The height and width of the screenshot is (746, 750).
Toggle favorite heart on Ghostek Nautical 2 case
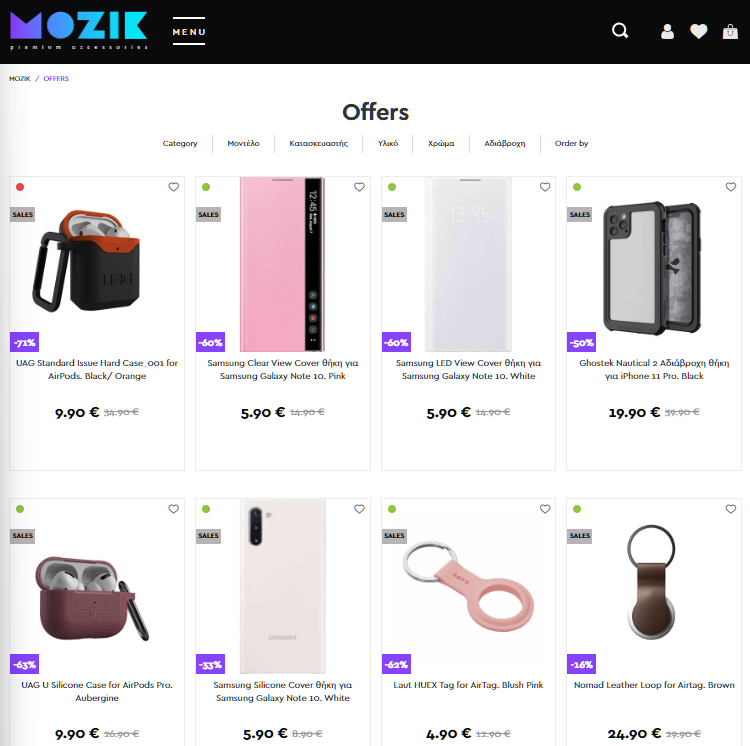coord(731,187)
